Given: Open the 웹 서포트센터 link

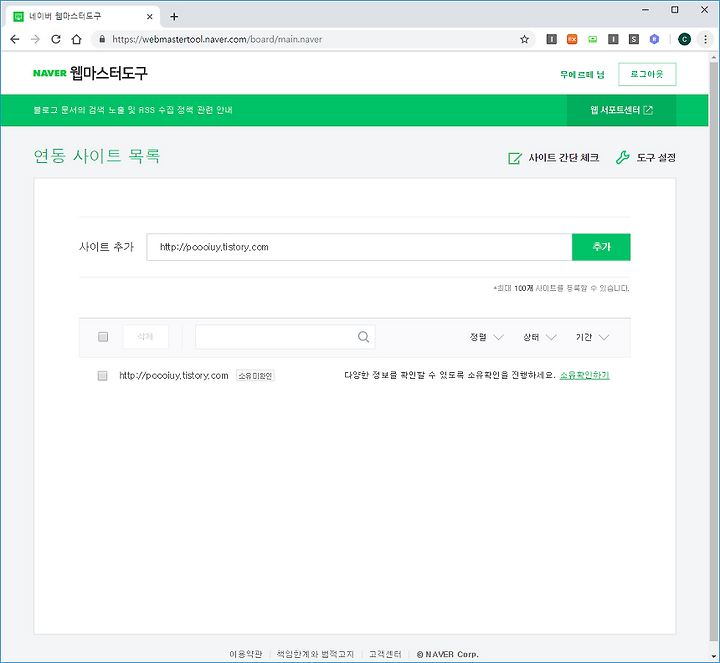Looking at the screenshot, I should [x=621, y=110].
